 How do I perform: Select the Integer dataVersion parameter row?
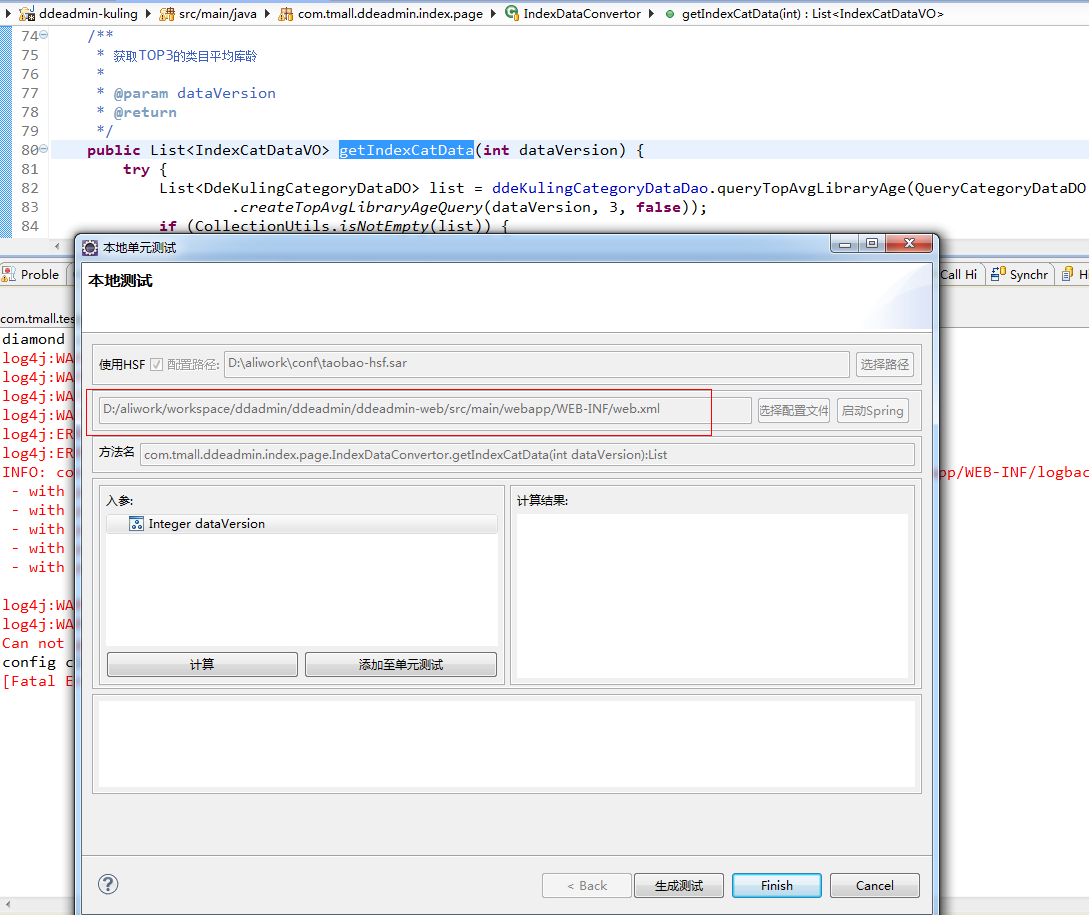tap(300, 524)
